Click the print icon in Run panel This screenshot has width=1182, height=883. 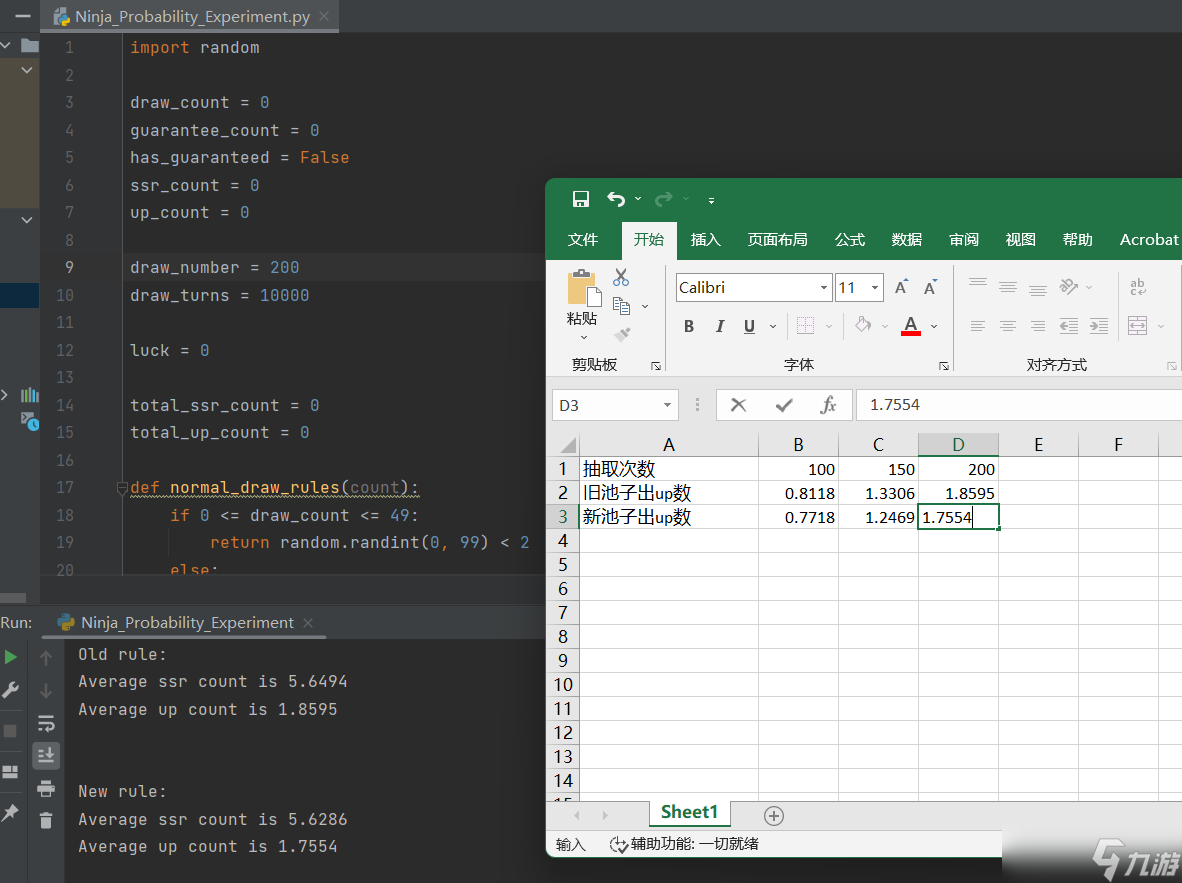pyautogui.click(x=46, y=788)
